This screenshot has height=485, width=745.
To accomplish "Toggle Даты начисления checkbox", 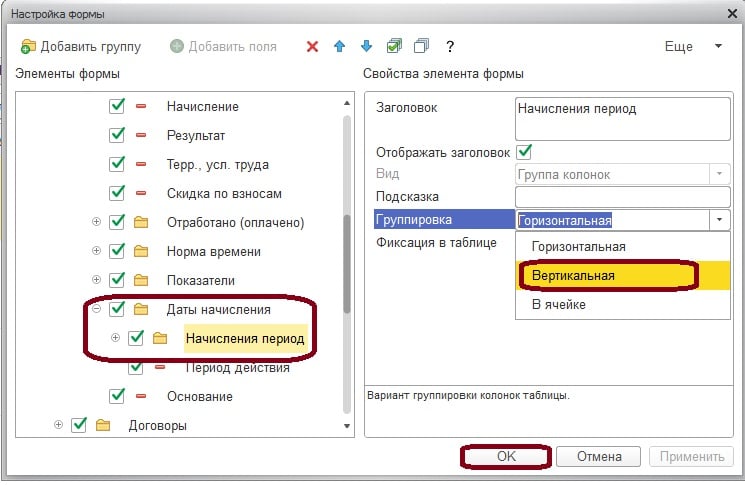I will 117,309.
